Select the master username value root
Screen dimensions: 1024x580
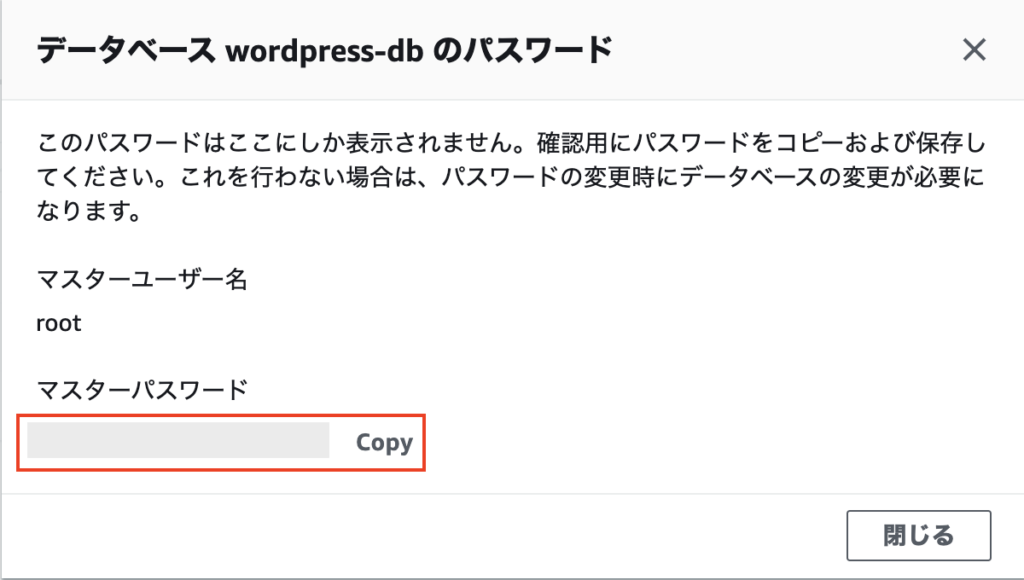tap(58, 324)
